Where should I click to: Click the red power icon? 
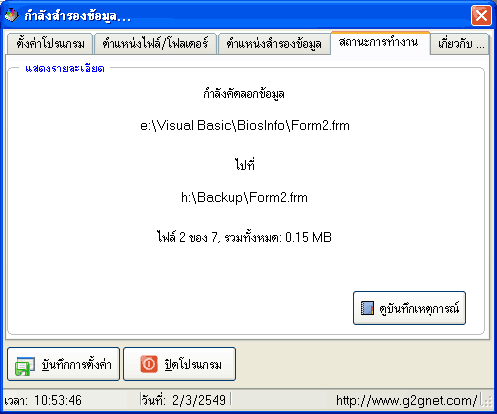(x=149, y=364)
